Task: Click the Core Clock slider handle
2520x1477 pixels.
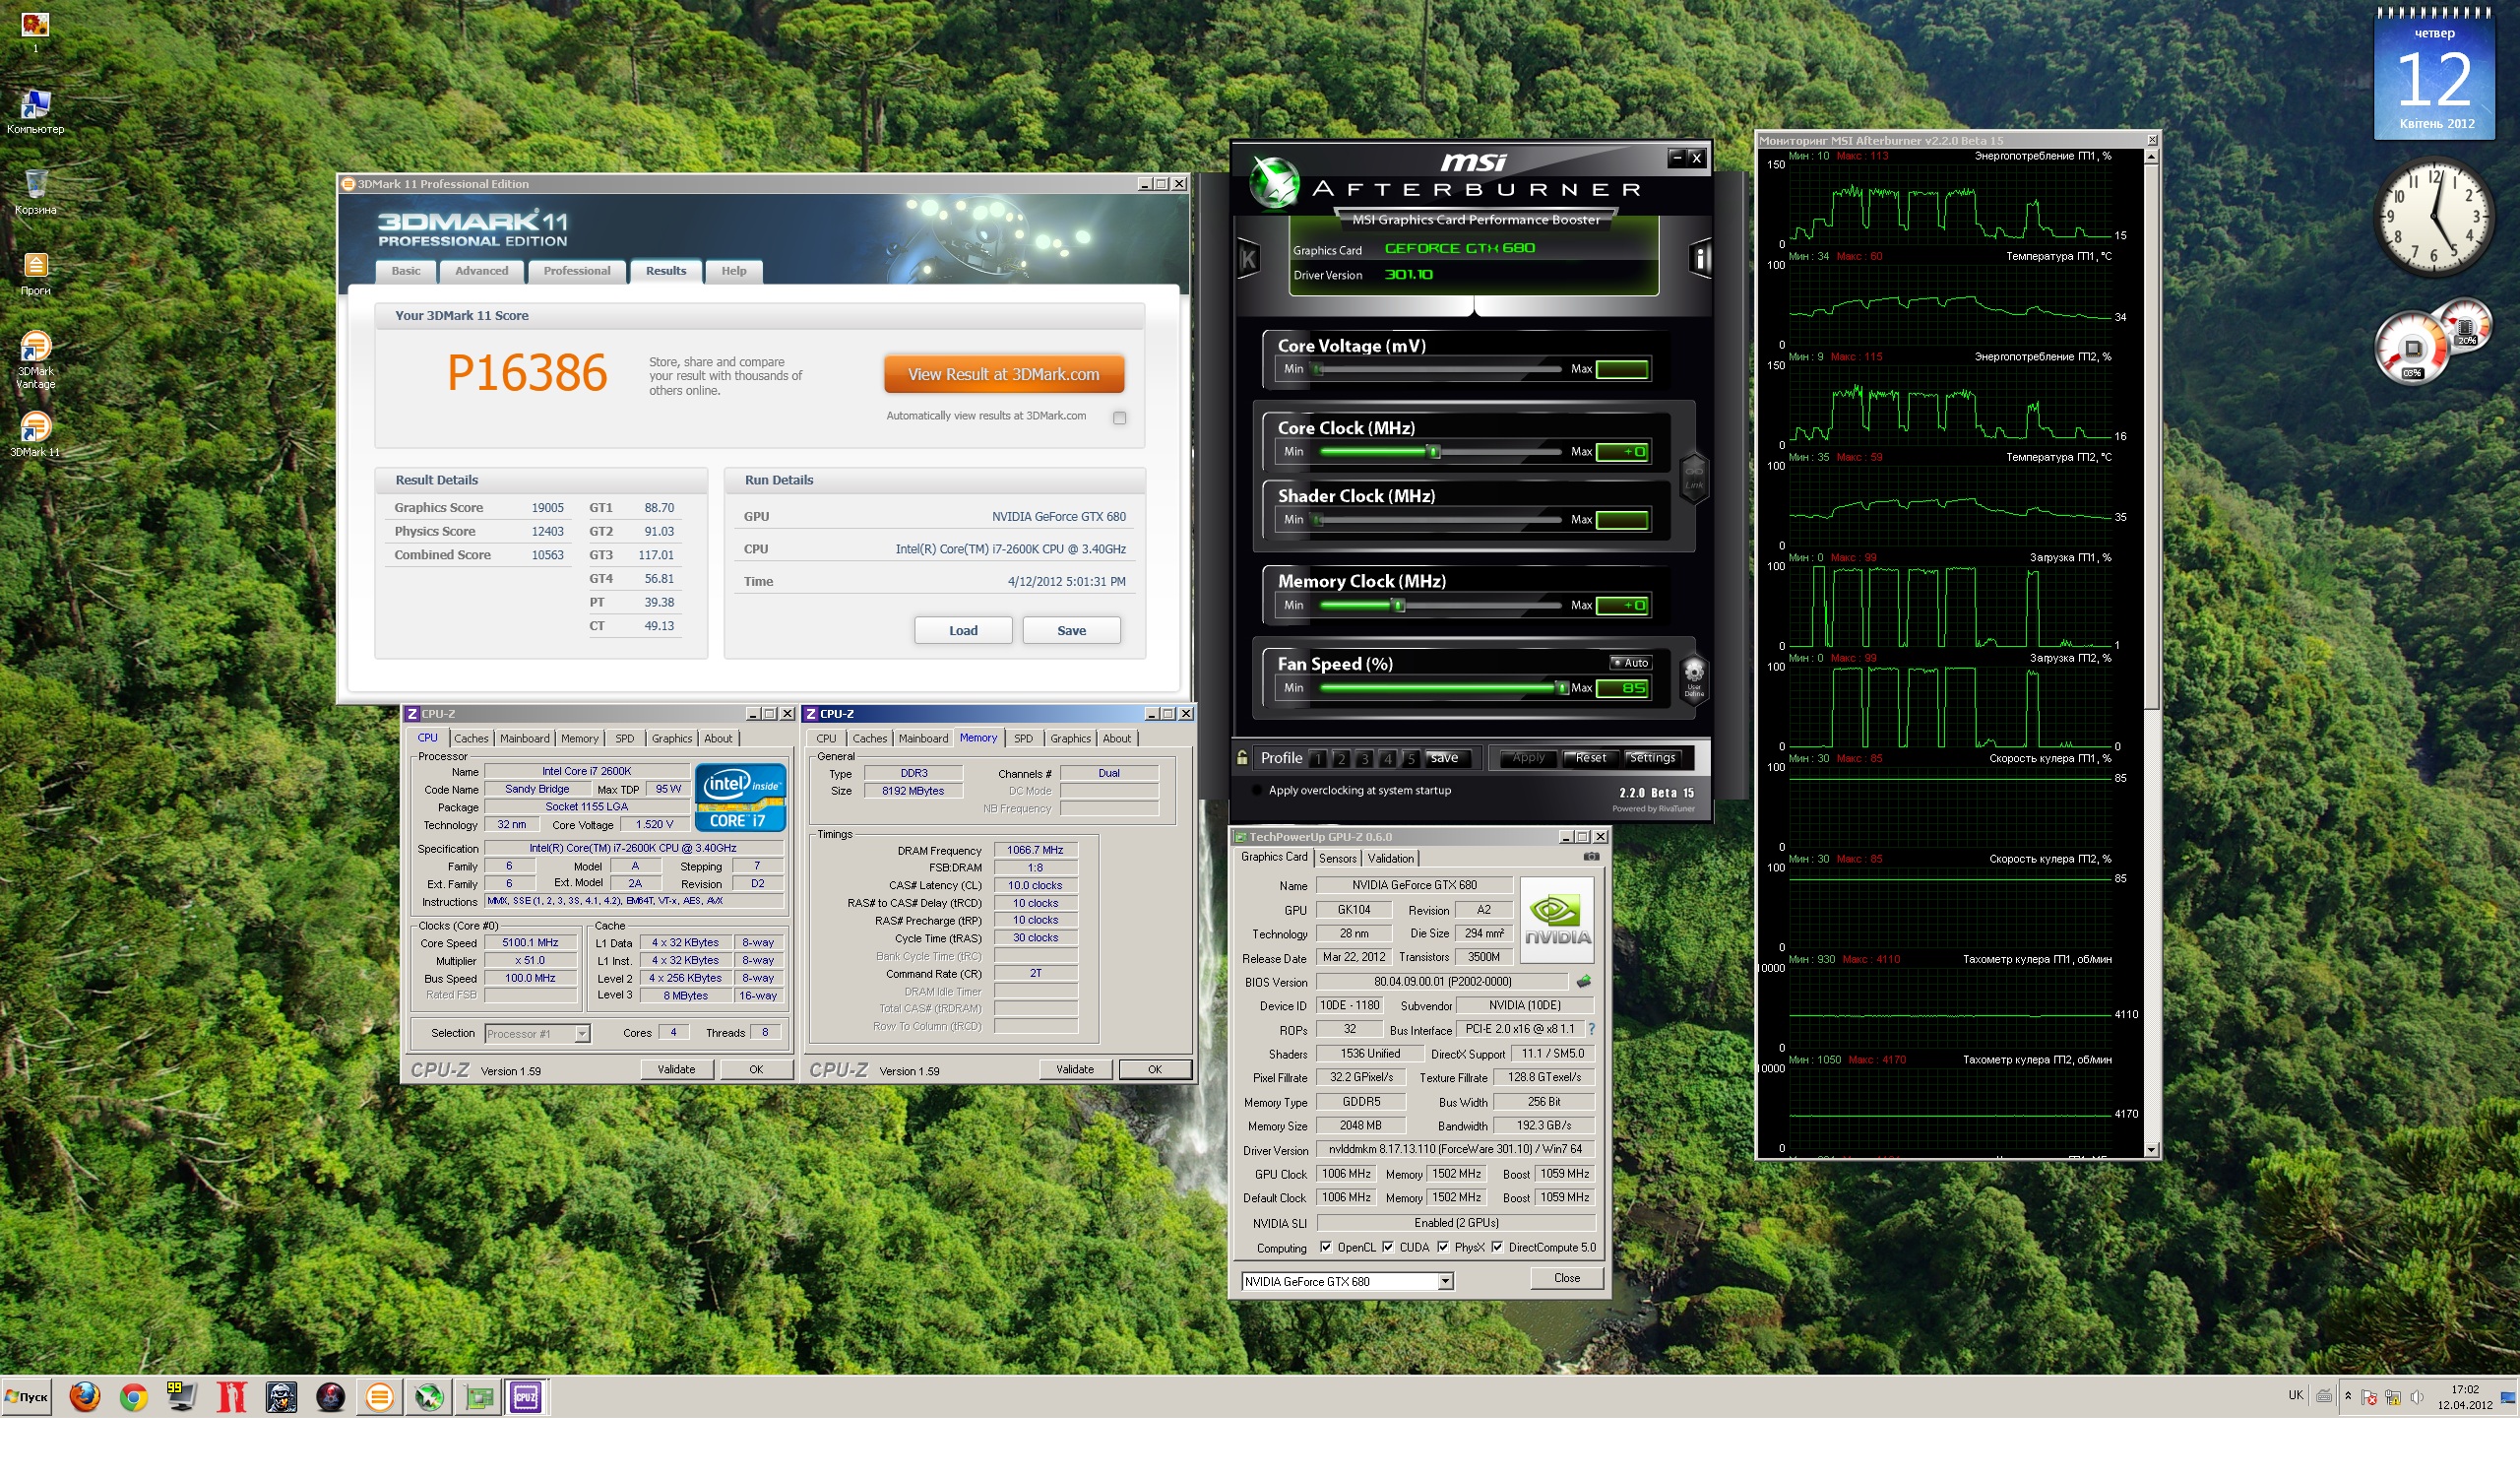Action: point(1433,452)
